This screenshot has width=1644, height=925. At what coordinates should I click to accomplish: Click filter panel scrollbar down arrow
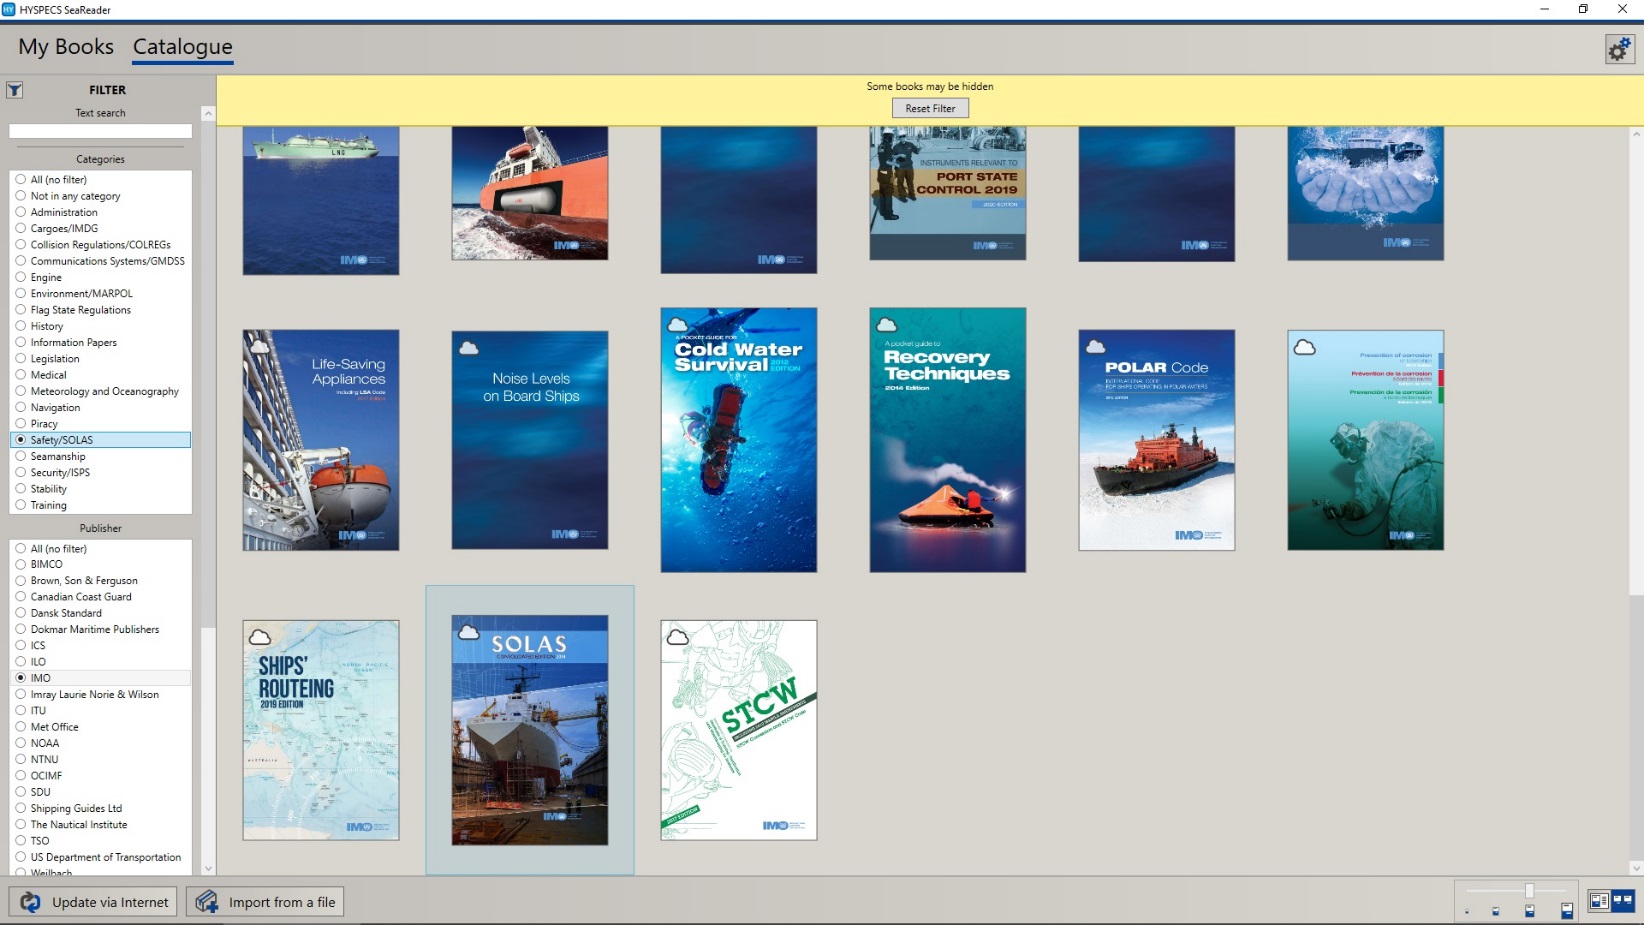click(208, 869)
